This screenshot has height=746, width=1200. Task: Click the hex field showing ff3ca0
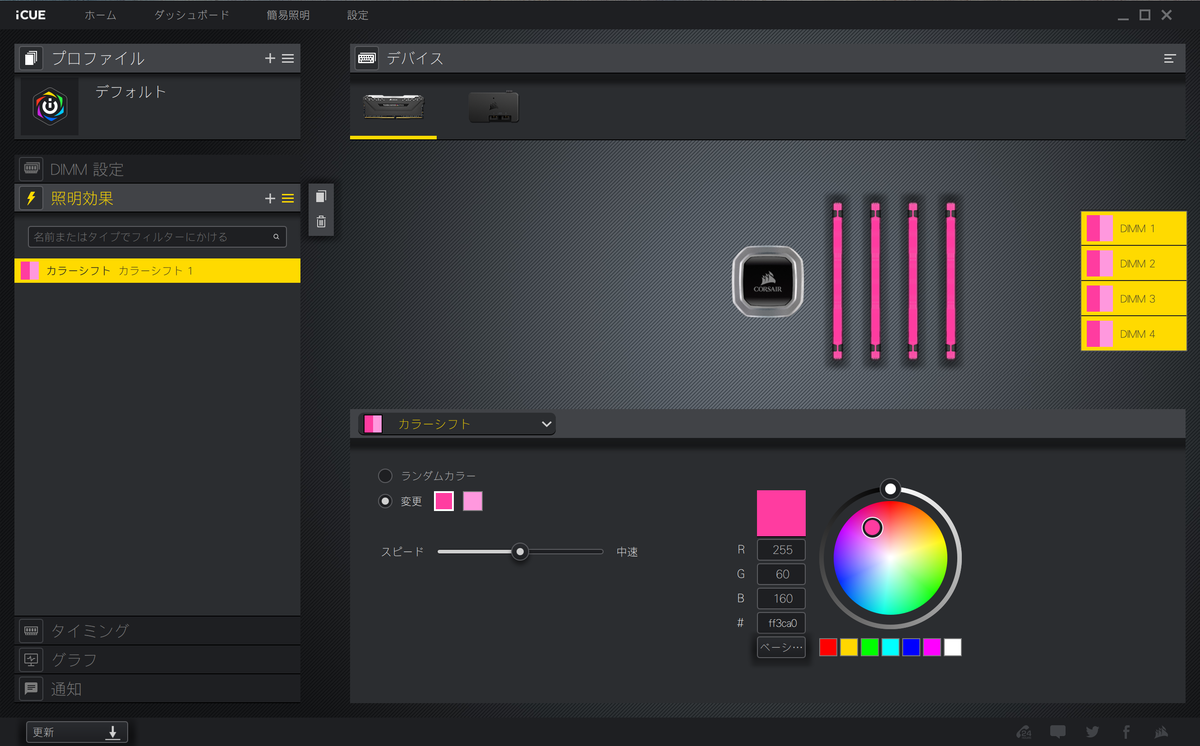click(781, 623)
